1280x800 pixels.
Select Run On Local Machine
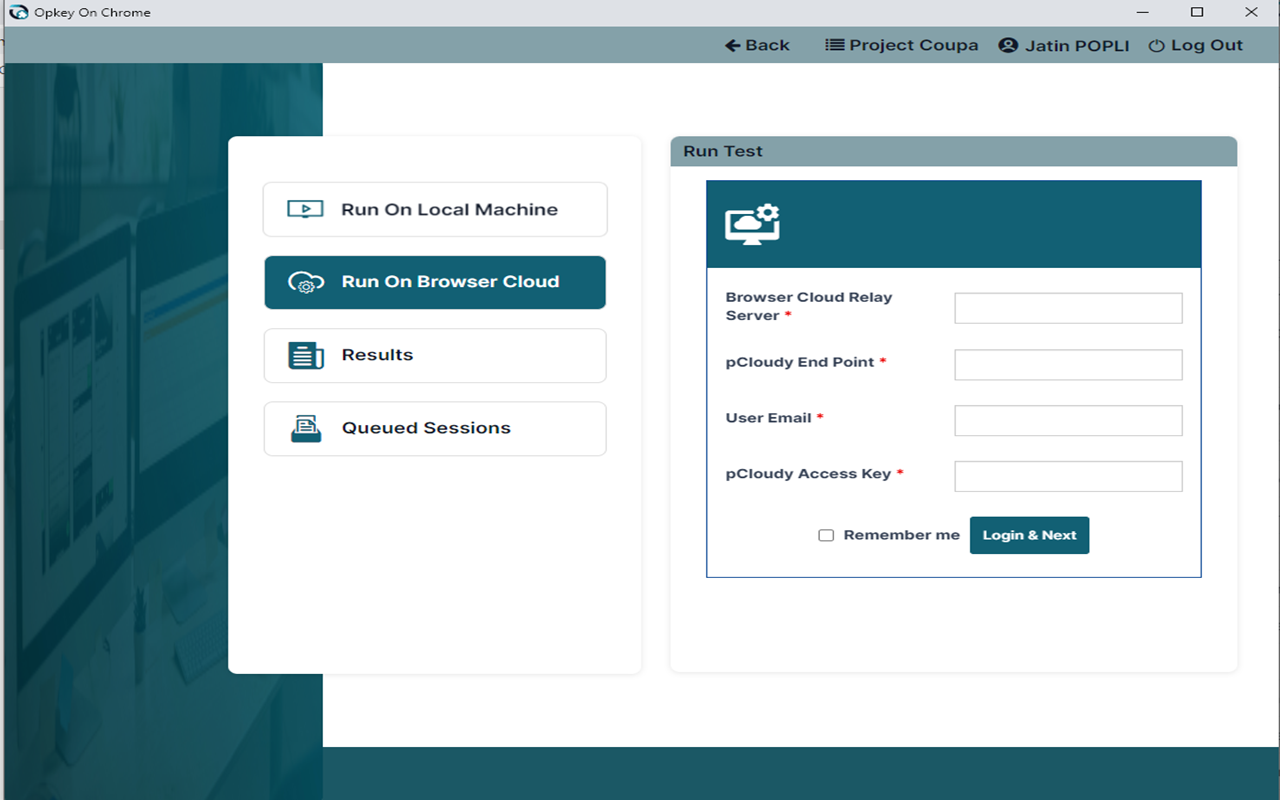coord(435,209)
